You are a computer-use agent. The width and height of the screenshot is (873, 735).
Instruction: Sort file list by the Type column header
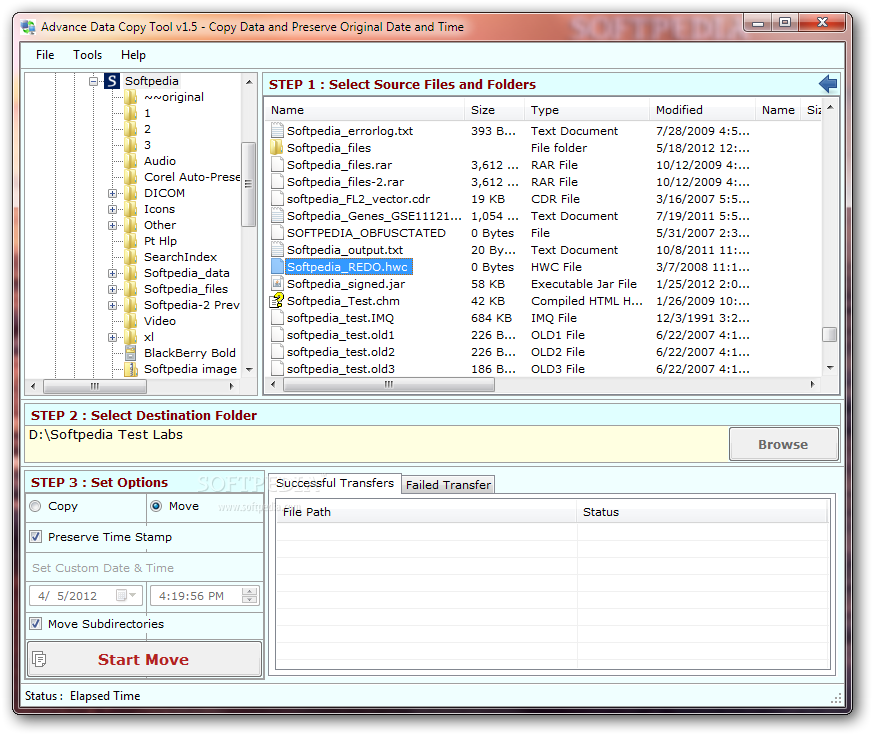click(586, 110)
